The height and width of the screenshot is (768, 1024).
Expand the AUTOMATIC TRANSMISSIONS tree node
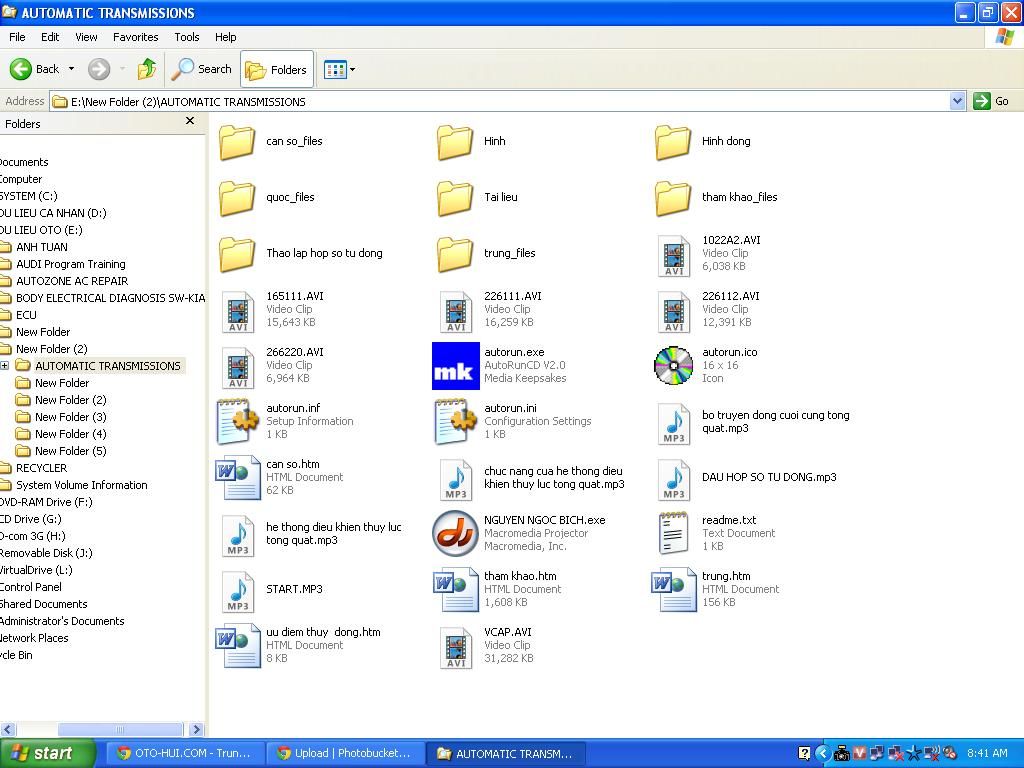(5, 366)
